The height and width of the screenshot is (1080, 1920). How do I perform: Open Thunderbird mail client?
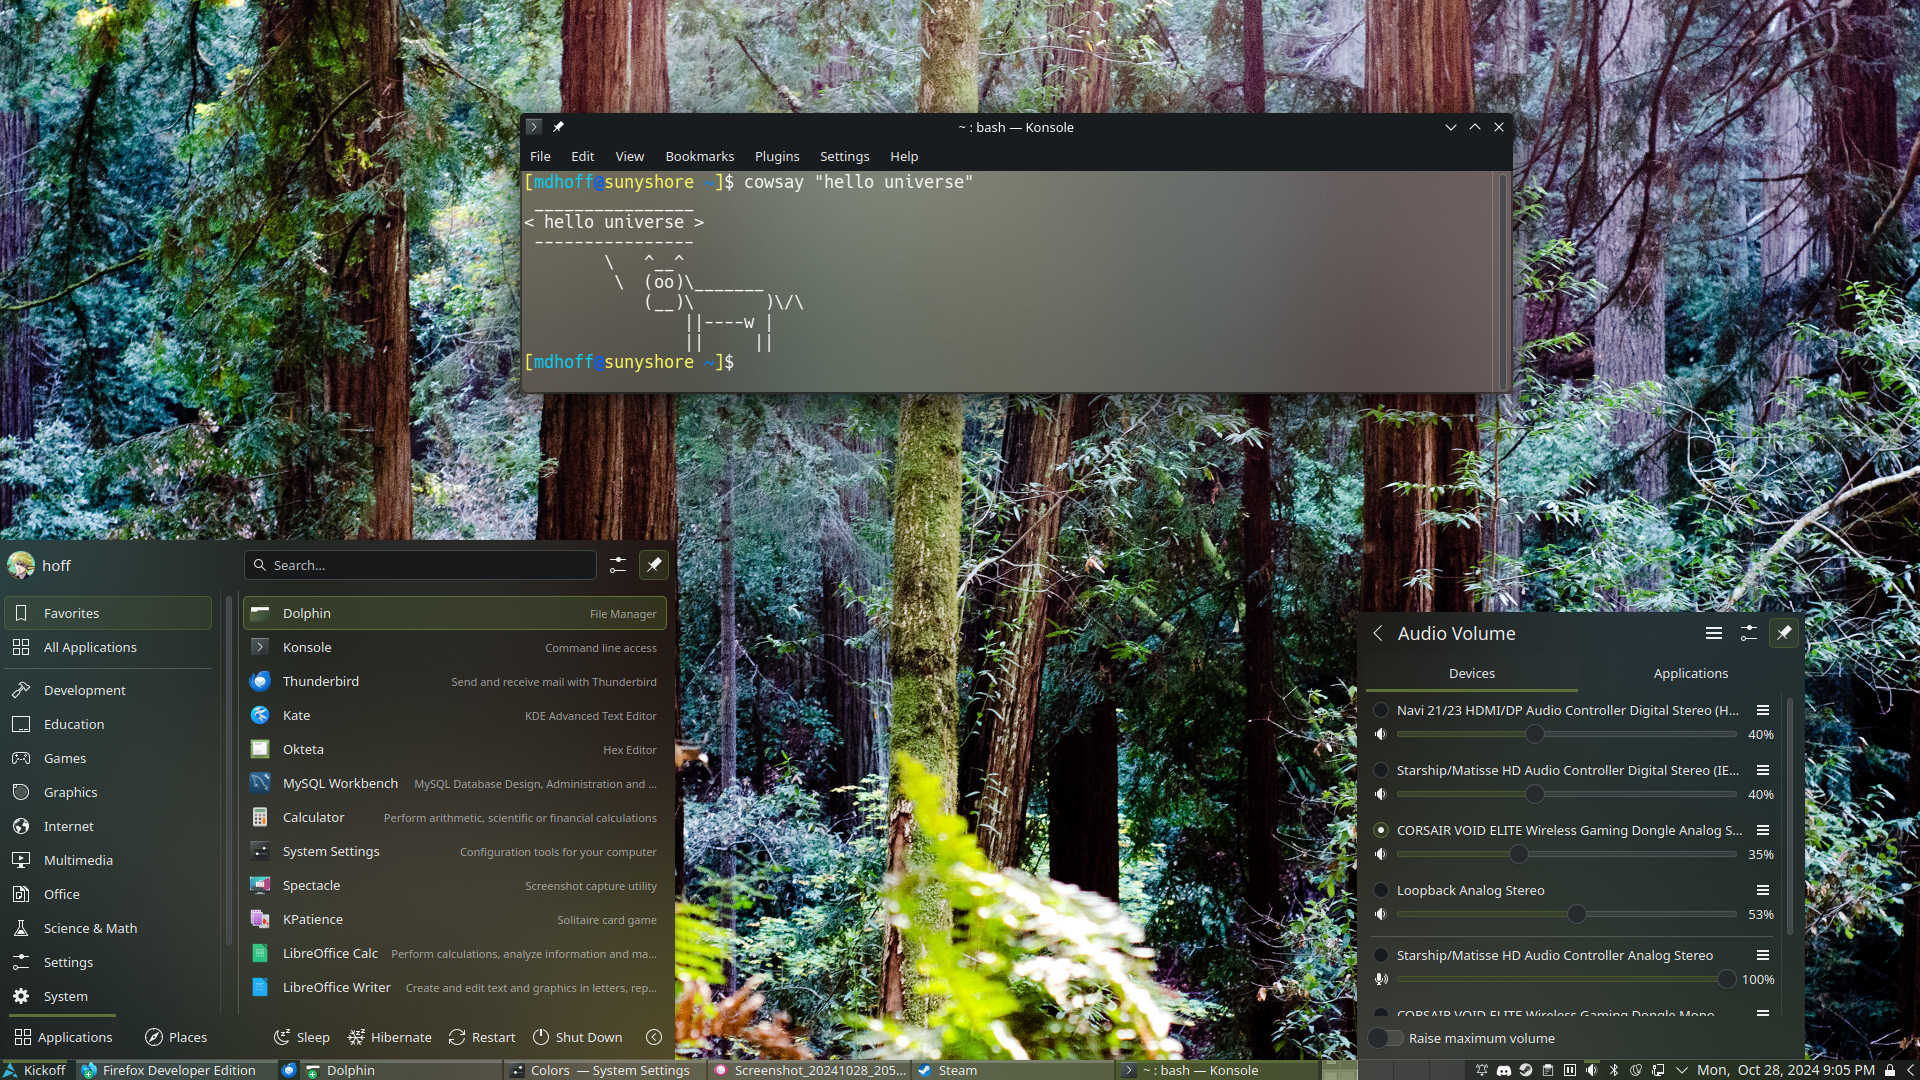455,681
